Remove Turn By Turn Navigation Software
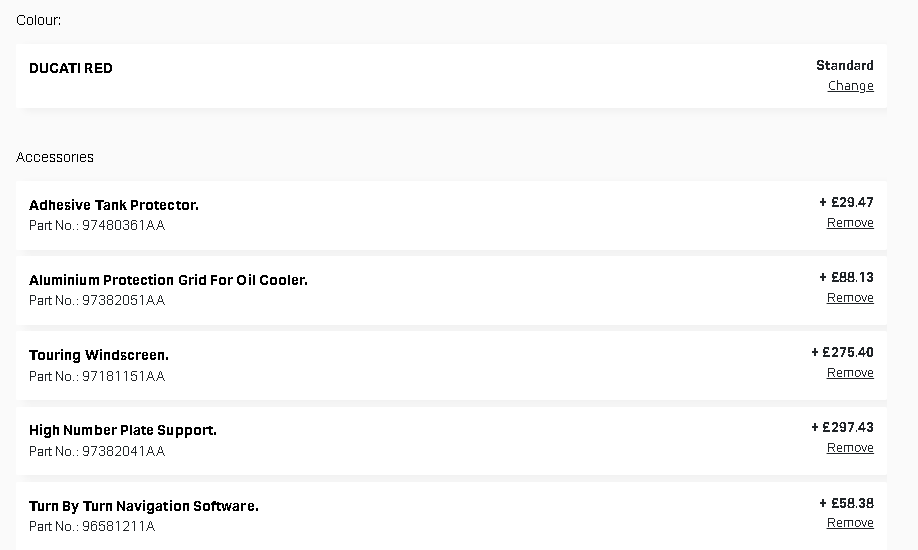The width and height of the screenshot is (918, 550). 850,523
